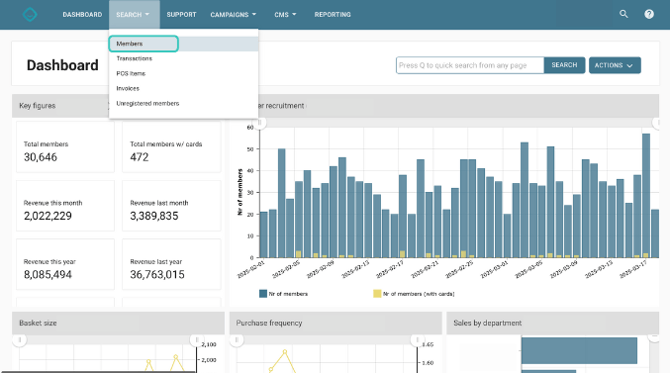The width and height of the screenshot is (670, 373).
Task: Toggle Nr of members (with cards) legend
Action: [414, 294]
